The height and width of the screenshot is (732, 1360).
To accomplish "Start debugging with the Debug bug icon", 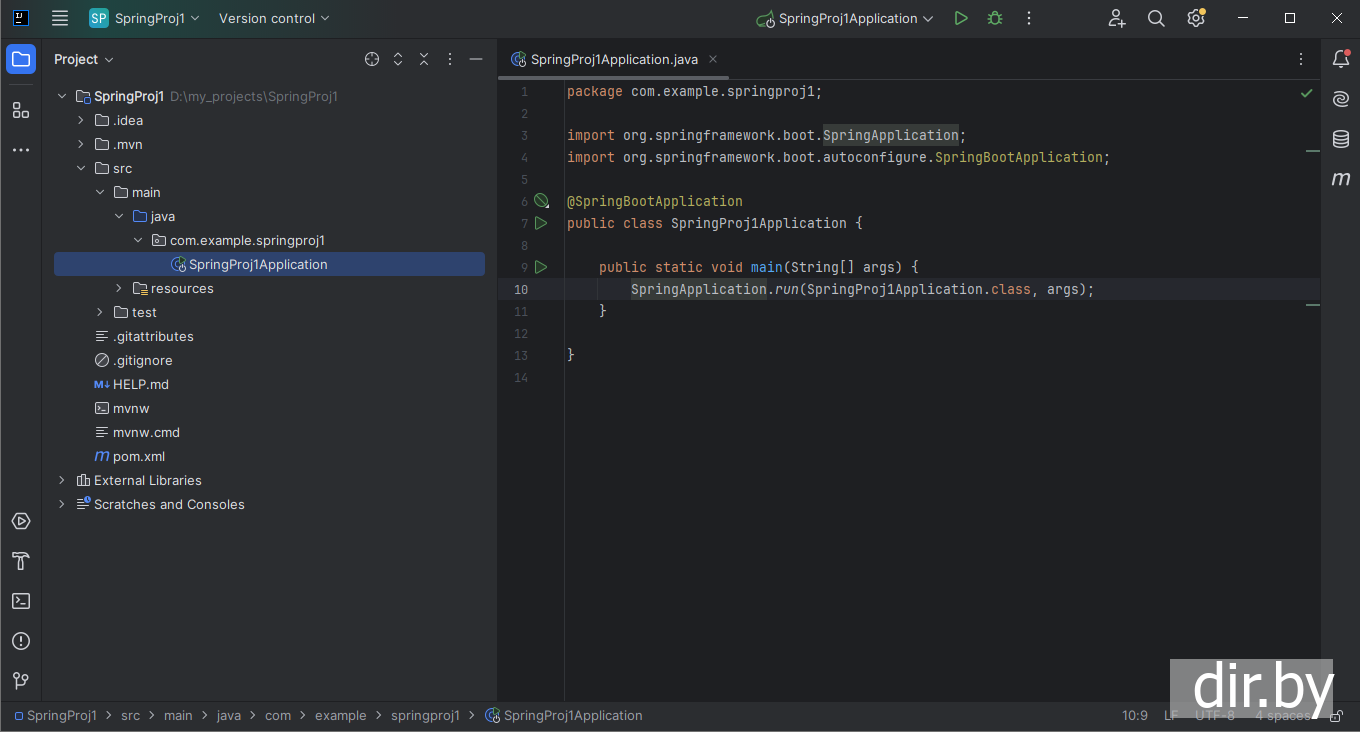I will [994, 18].
